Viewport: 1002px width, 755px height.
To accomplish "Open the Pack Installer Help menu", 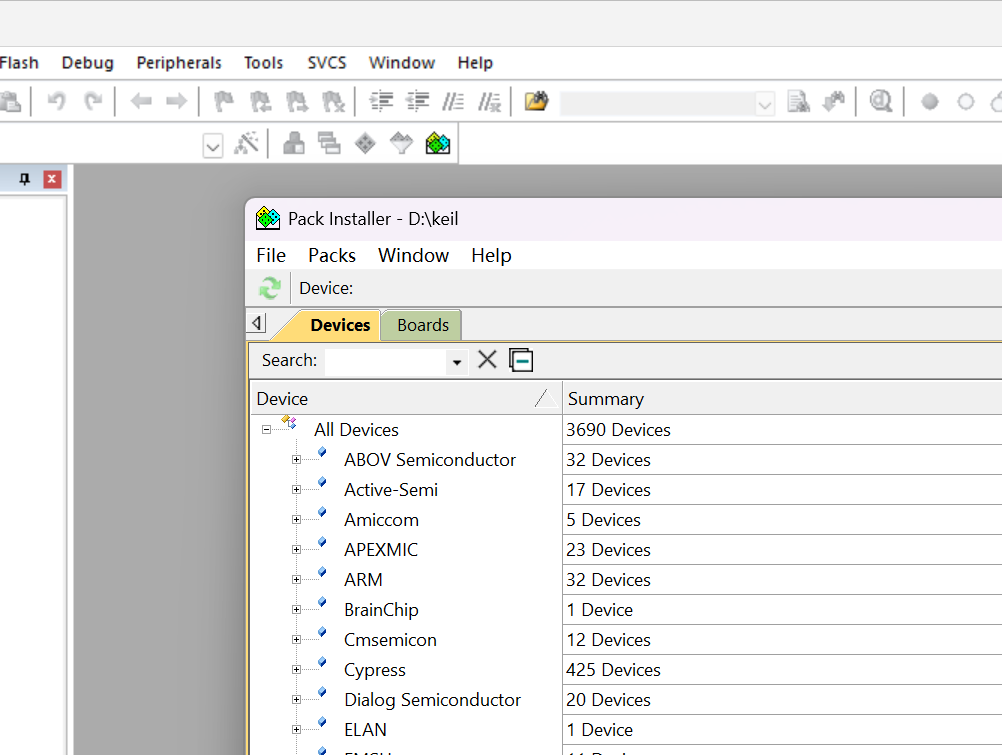I will (x=491, y=255).
